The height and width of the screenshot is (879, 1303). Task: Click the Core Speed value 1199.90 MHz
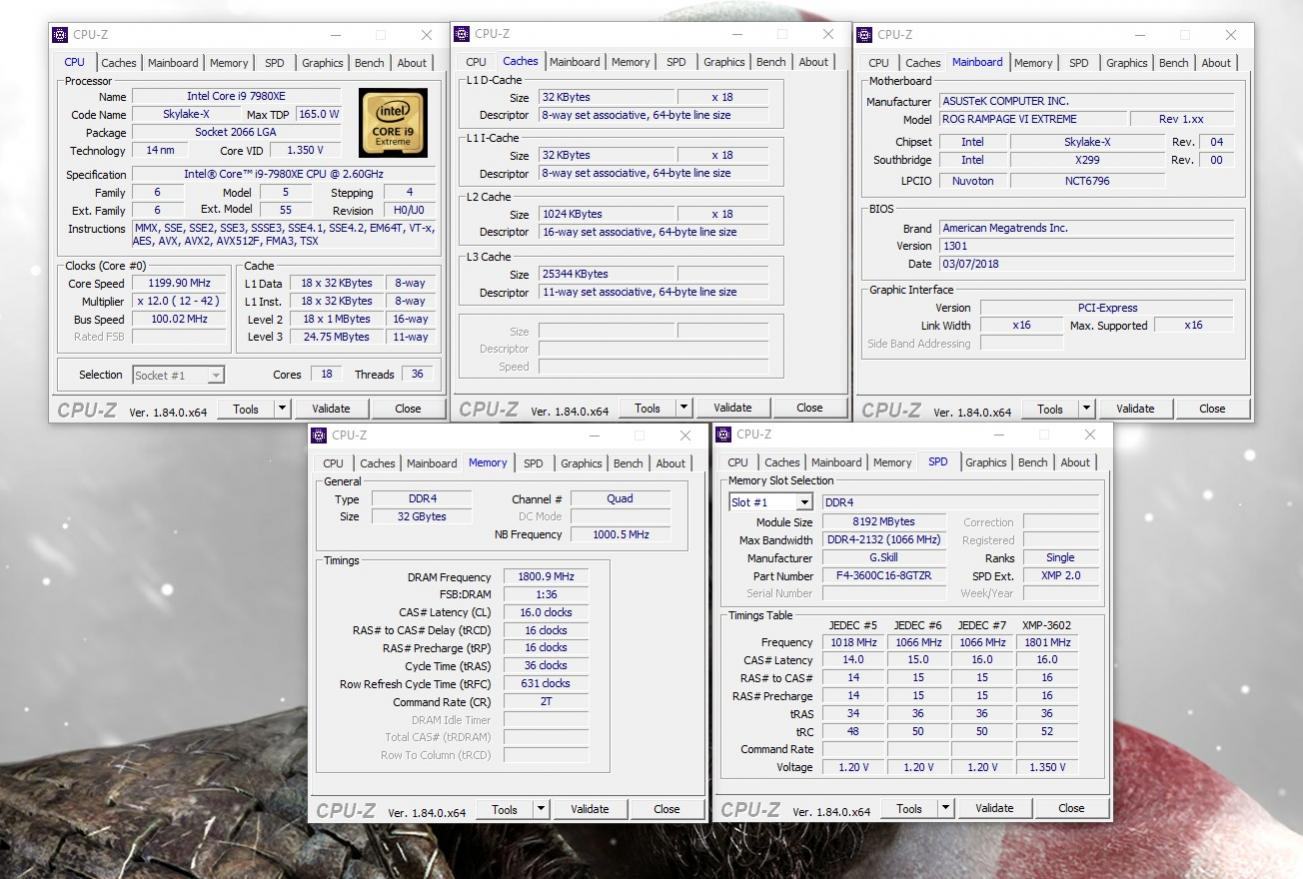point(179,283)
